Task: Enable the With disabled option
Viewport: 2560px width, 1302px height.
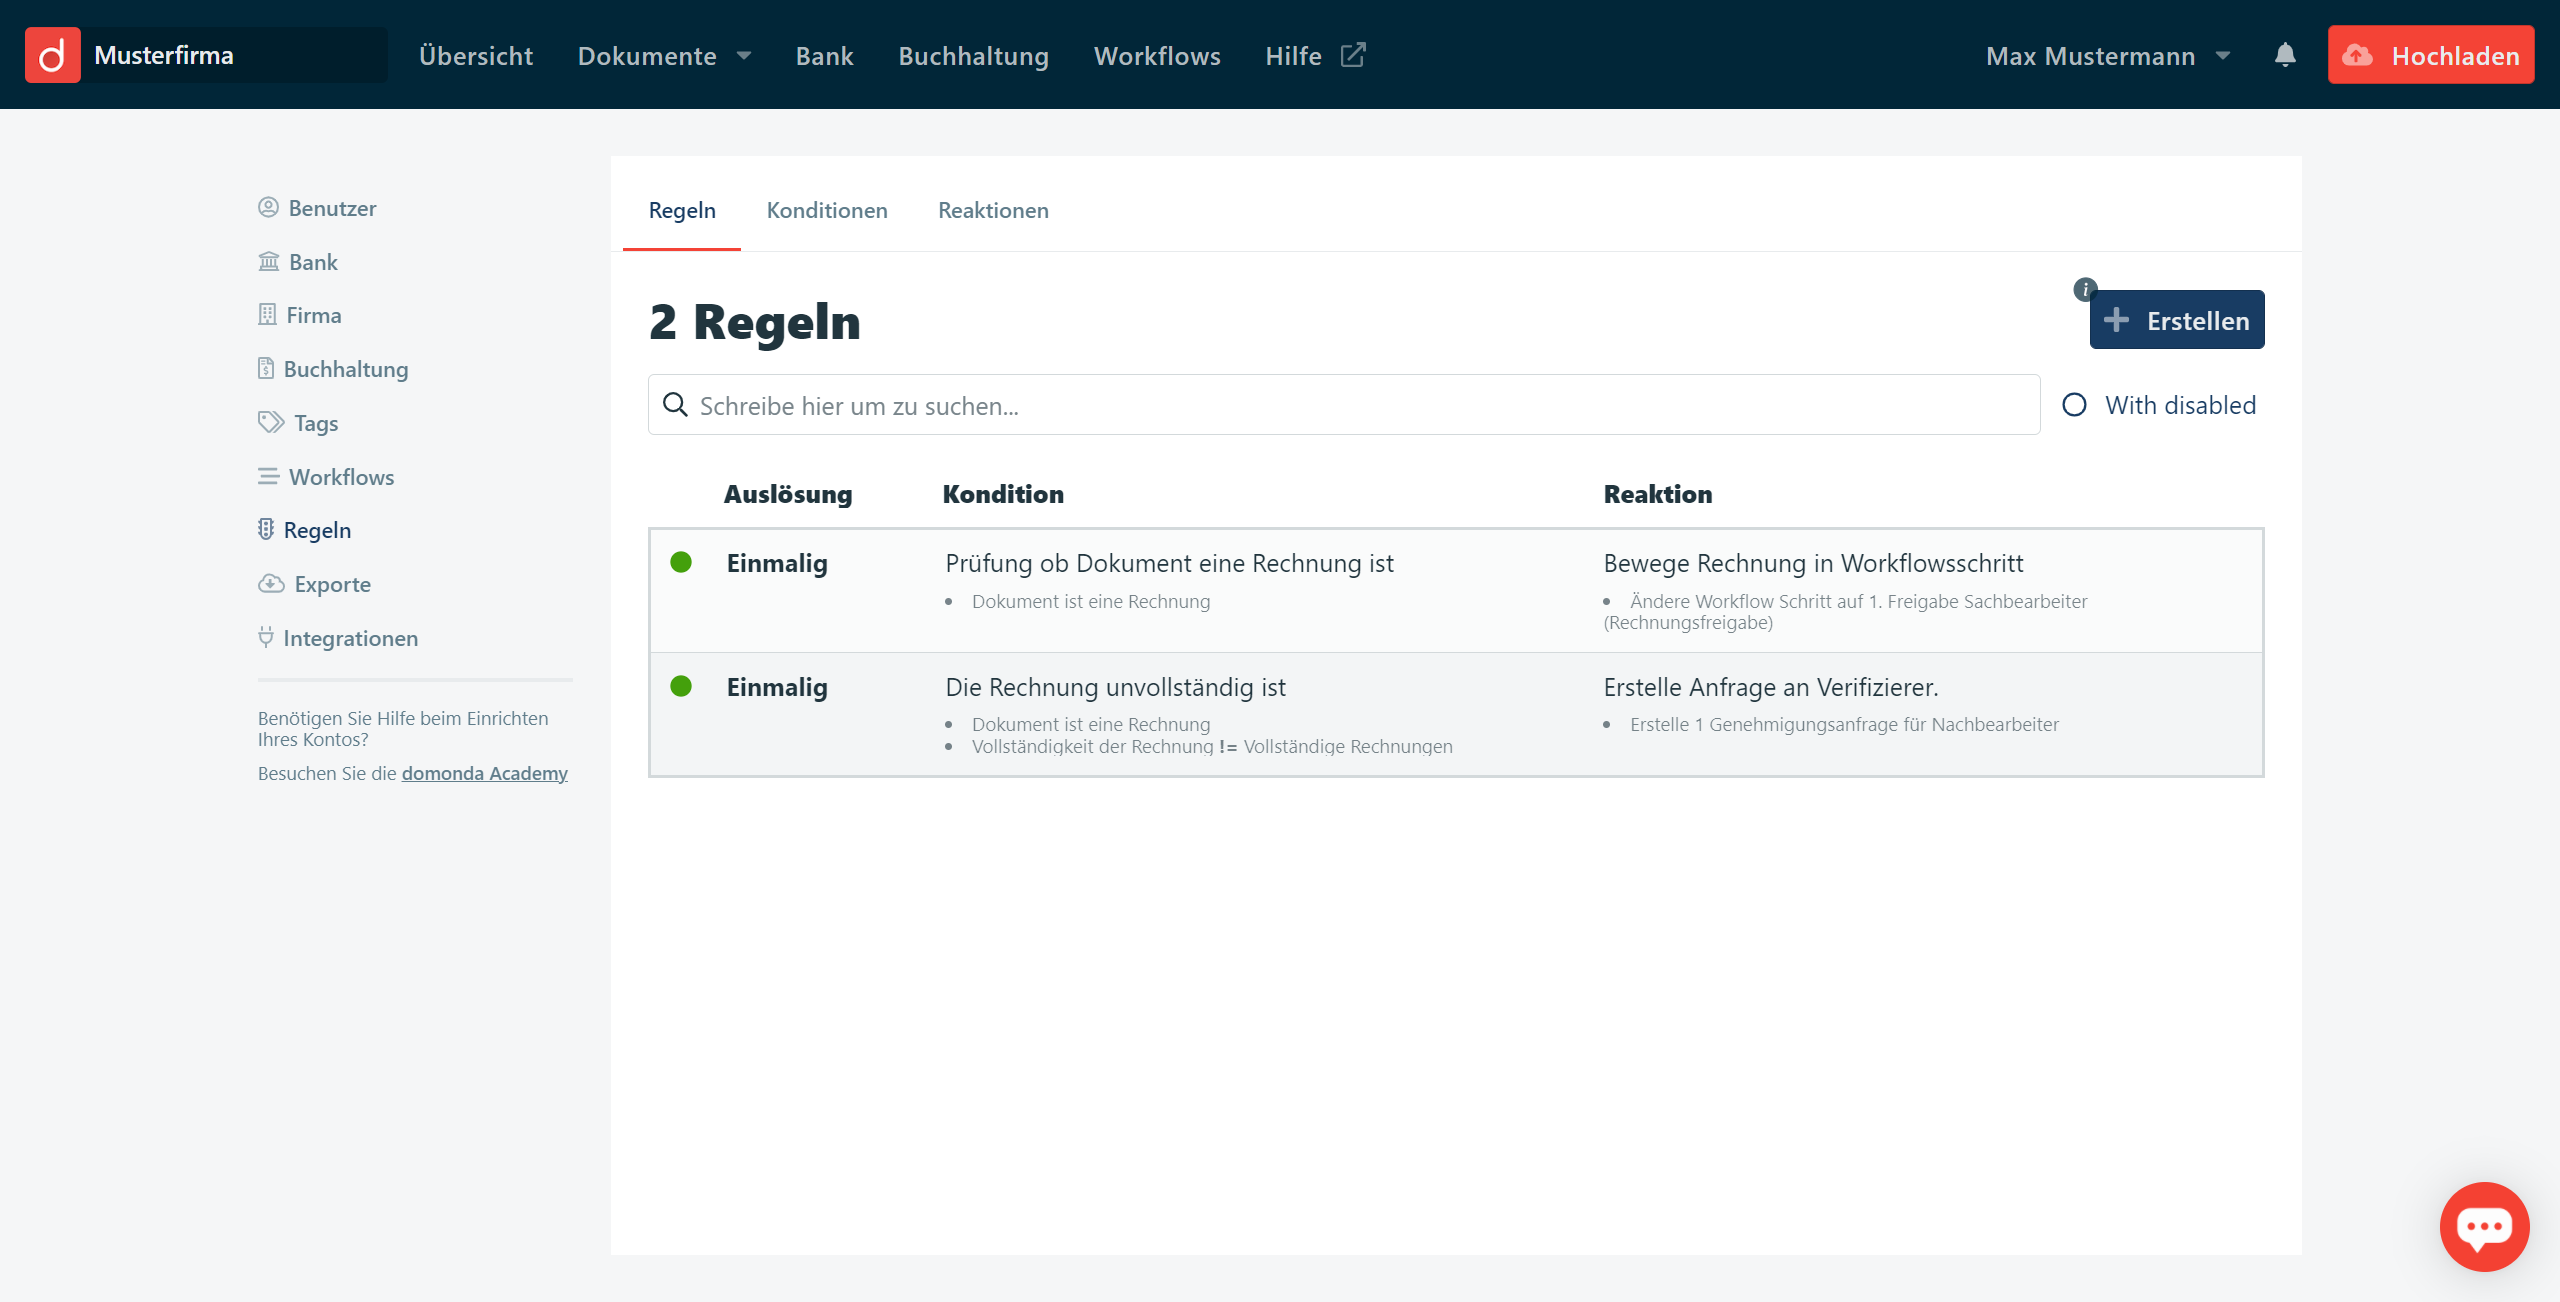Action: pos(2075,405)
